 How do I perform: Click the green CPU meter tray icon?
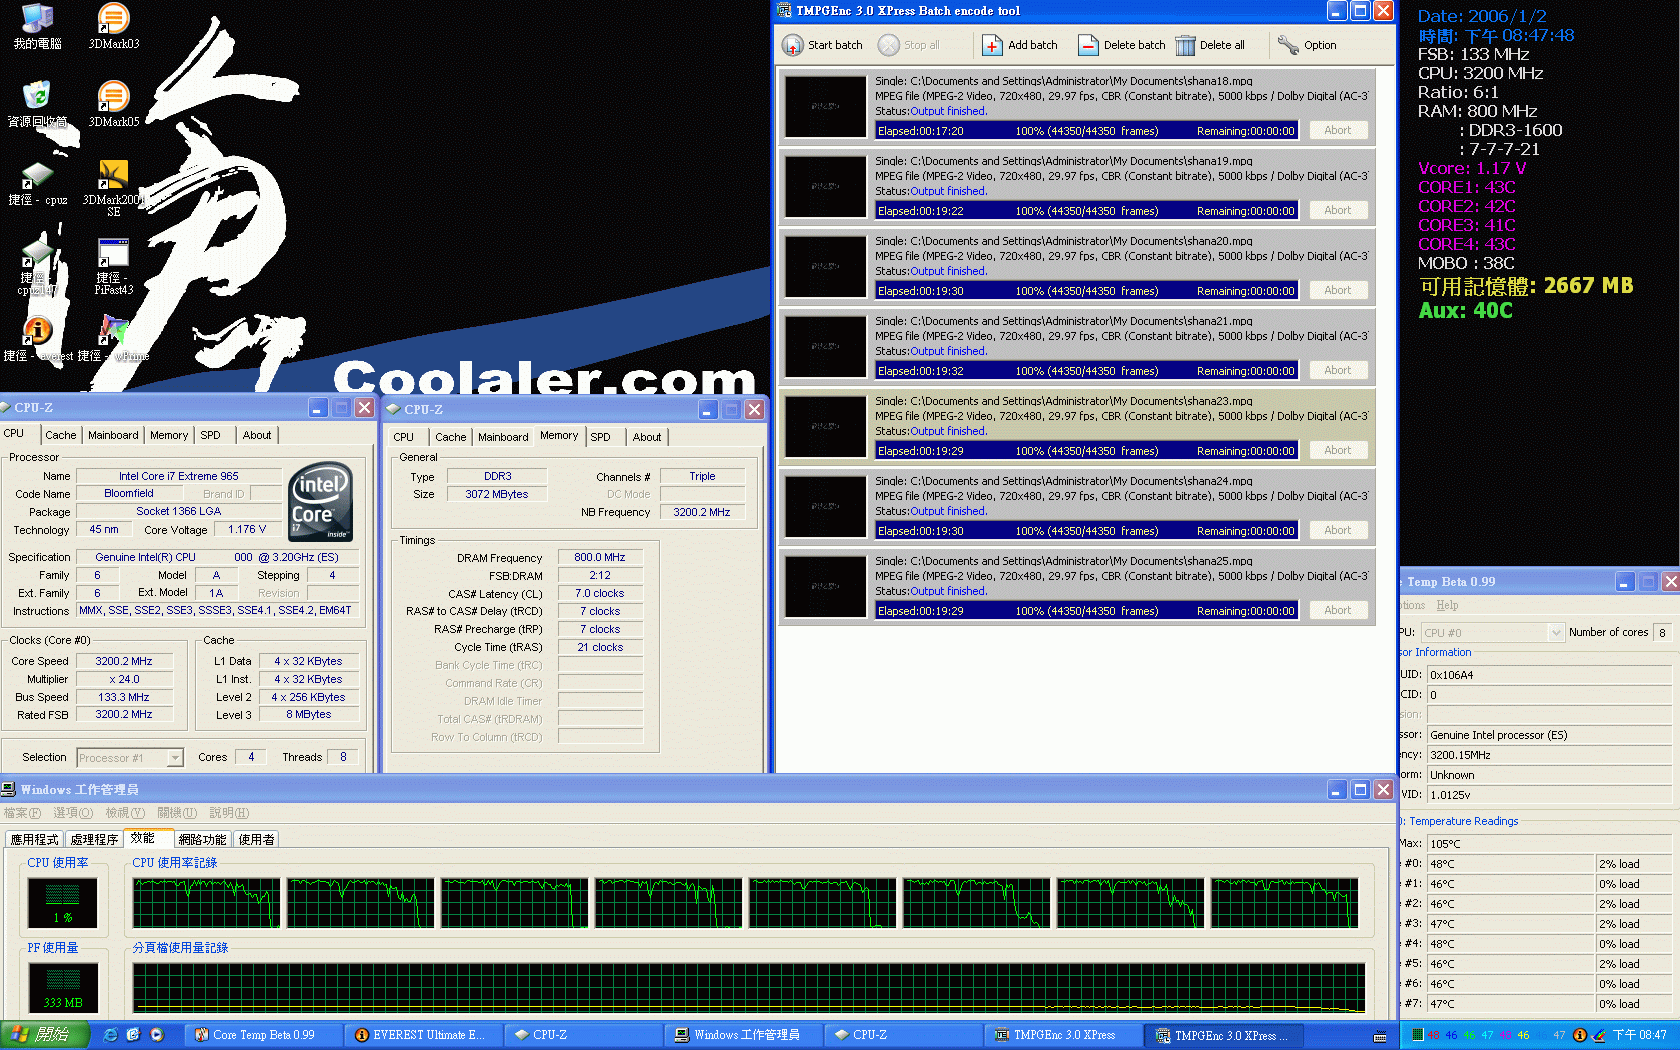pos(1417,1035)
